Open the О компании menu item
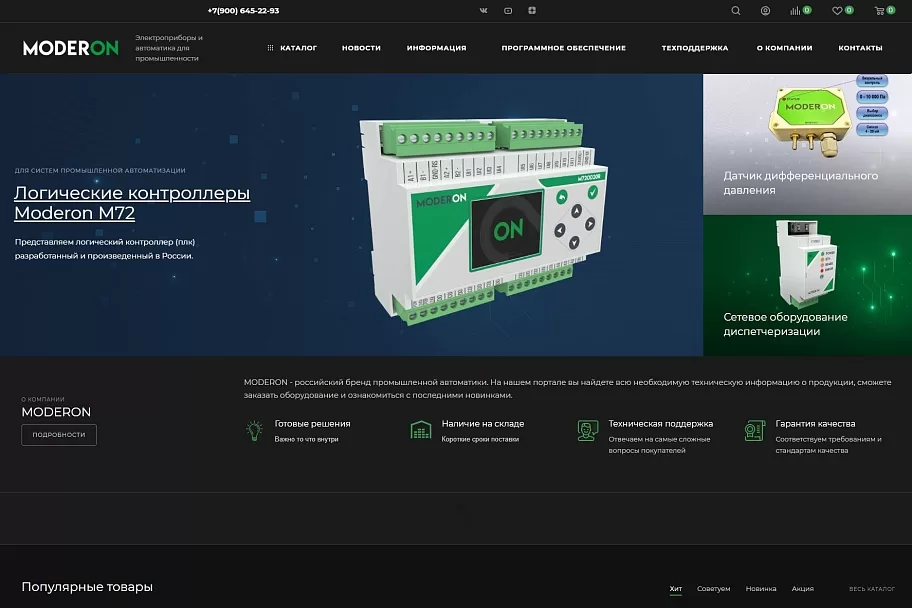Viewport: 912px width, 608px height. [784, 48]
